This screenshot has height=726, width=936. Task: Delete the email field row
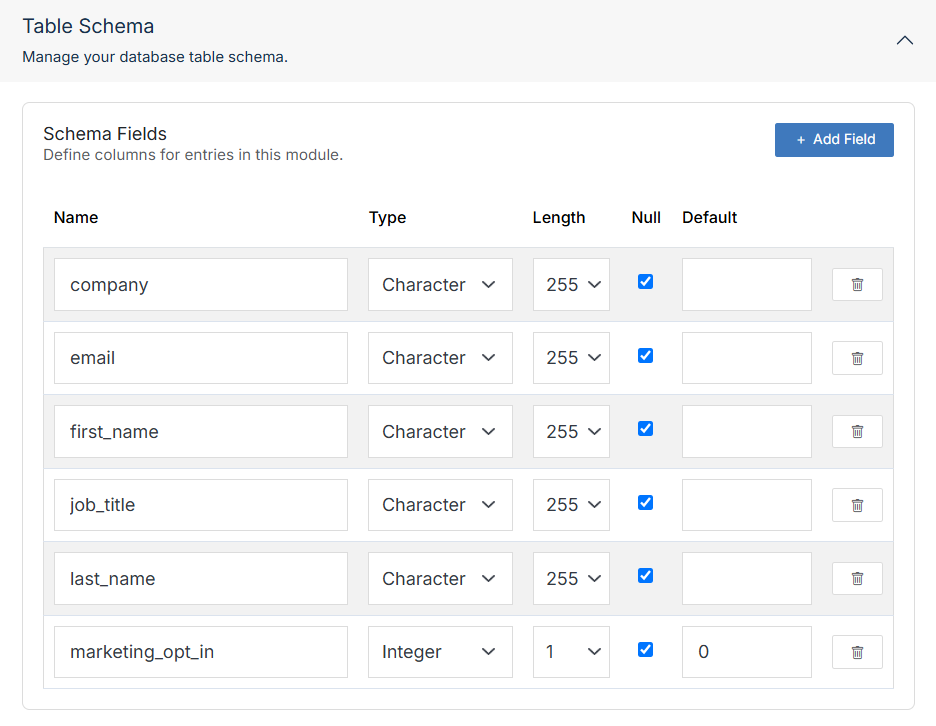pos(857,358)
